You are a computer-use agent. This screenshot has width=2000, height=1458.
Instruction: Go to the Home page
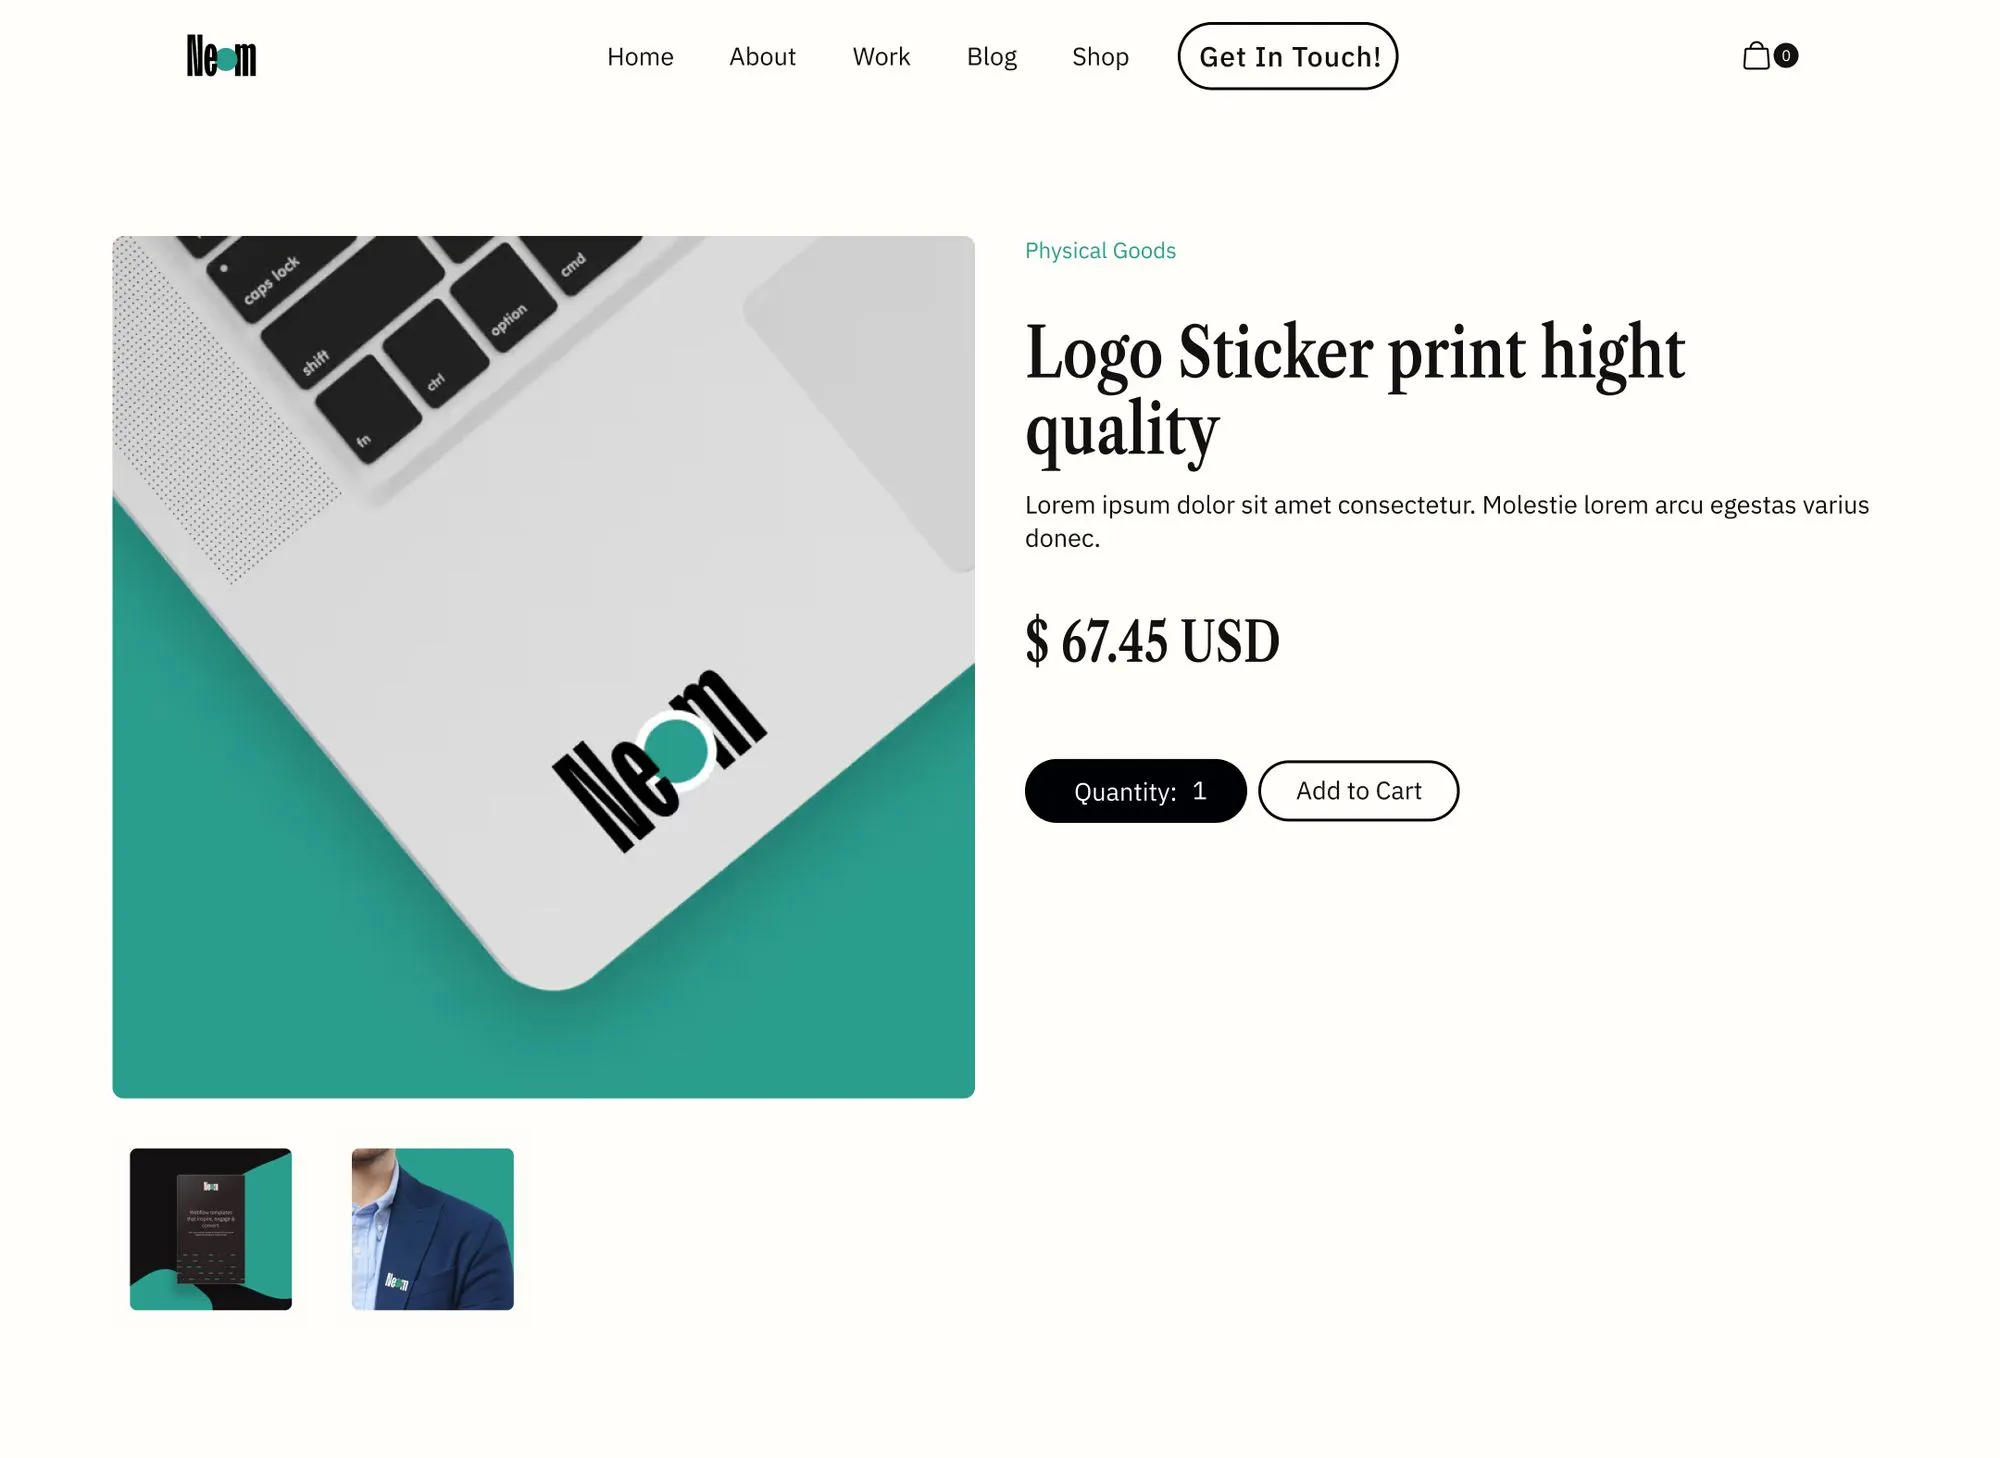point(640,57)
